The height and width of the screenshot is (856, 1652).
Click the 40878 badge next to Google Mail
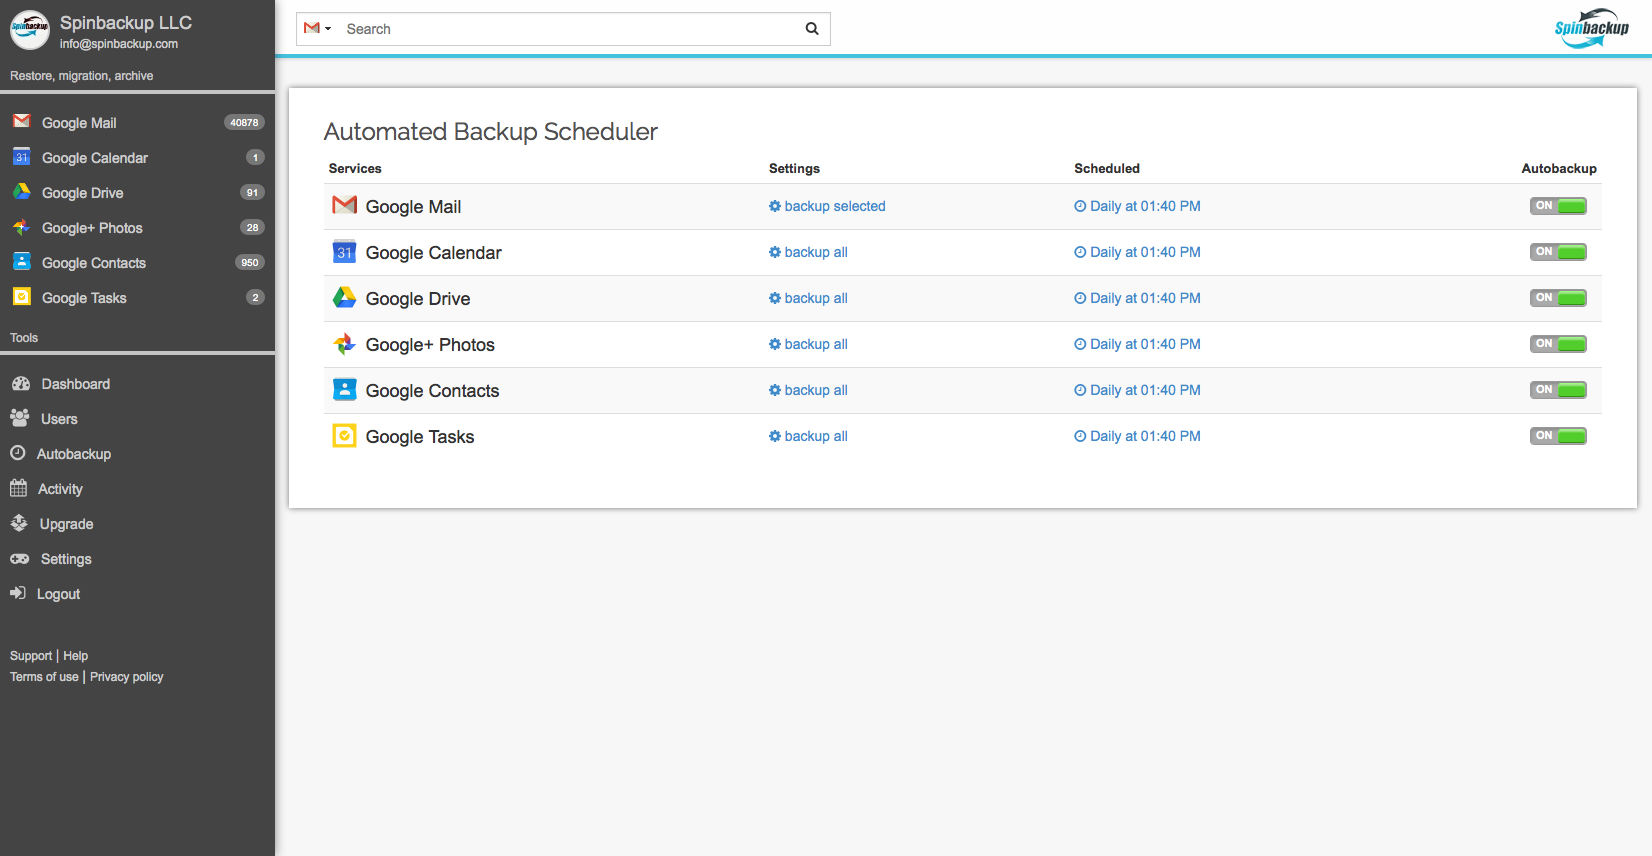(x=244, y=123)
